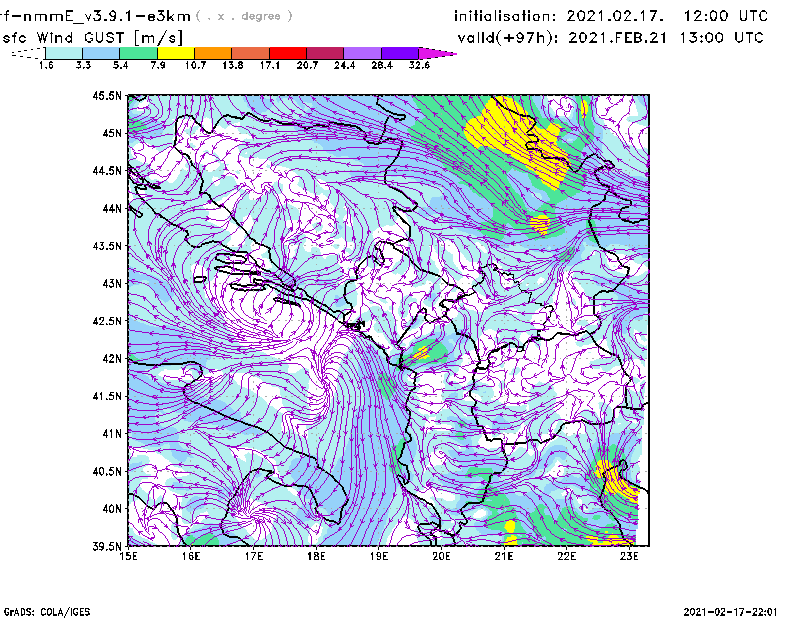Click the green legend swatch
Viewport: 800px width, 618px height.
138,53
